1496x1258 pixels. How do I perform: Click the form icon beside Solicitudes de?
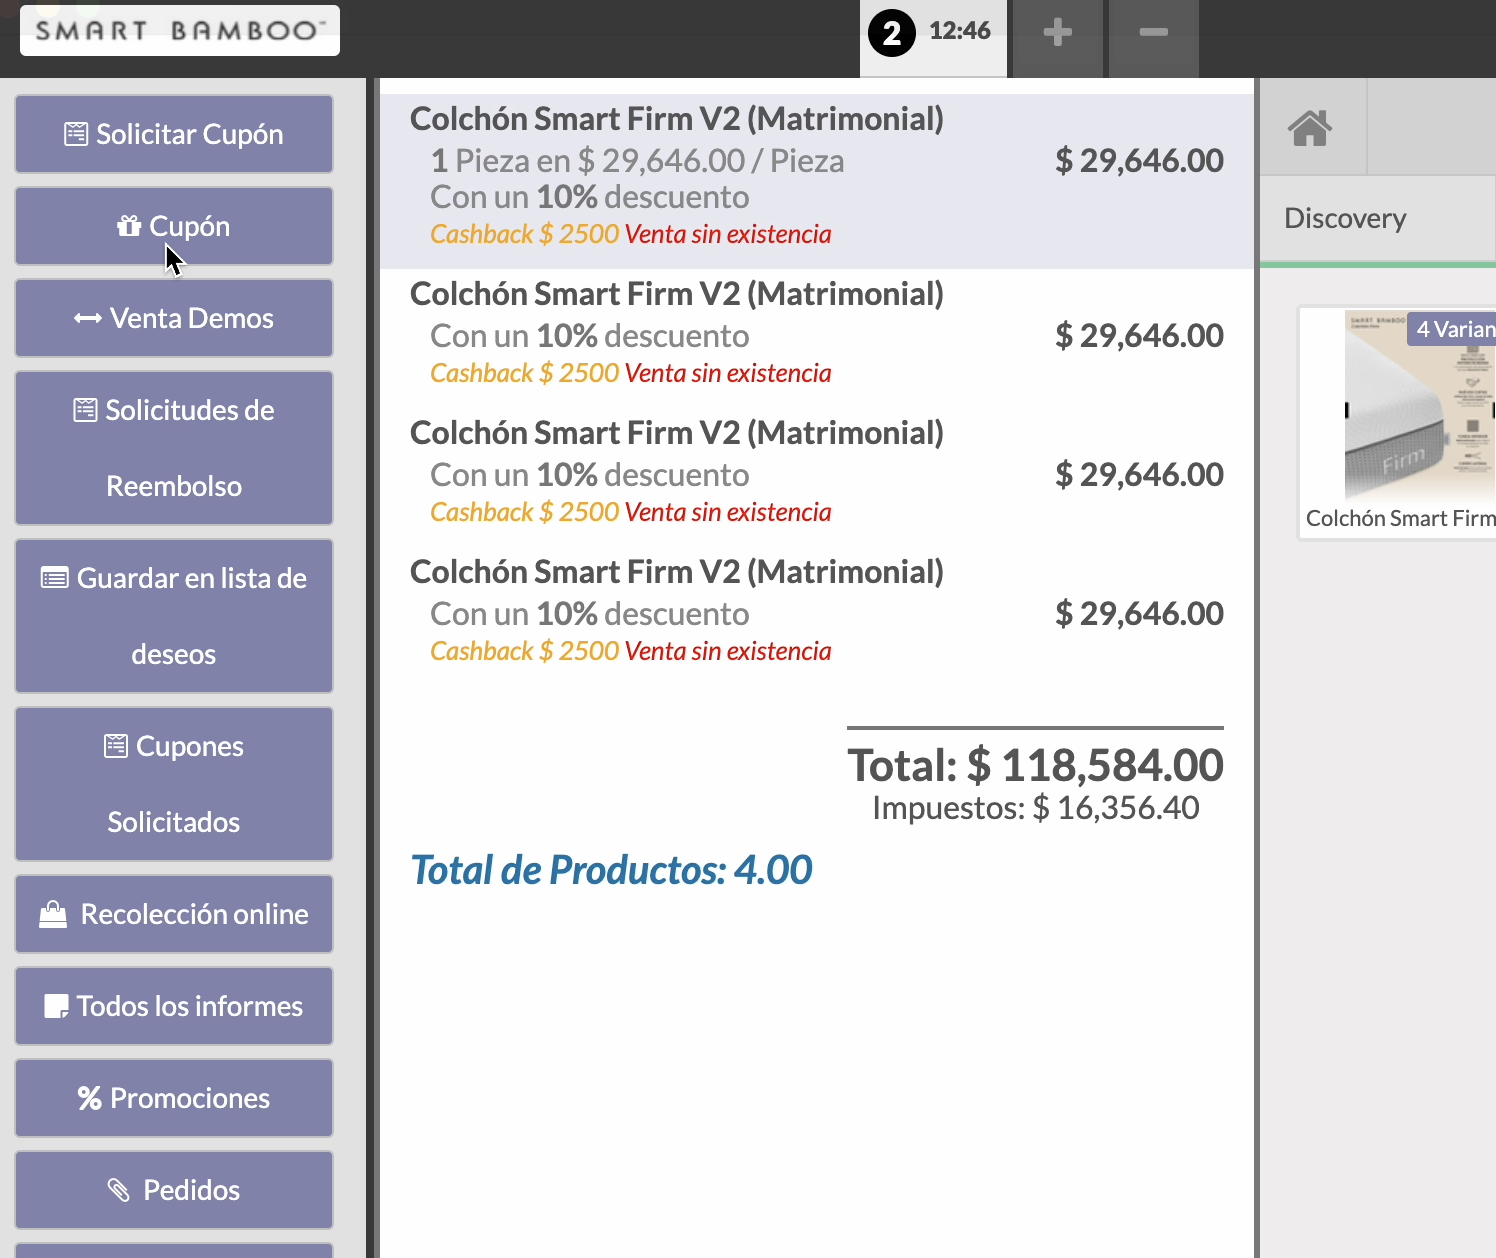(x=85, y=410)
